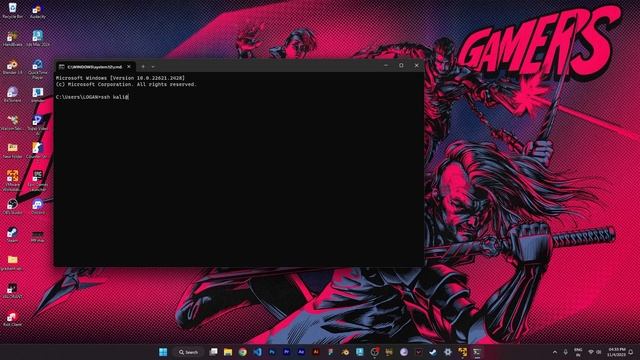
Task: Open the QuickTime Player desktop shortcut
Action: point(38,69)
